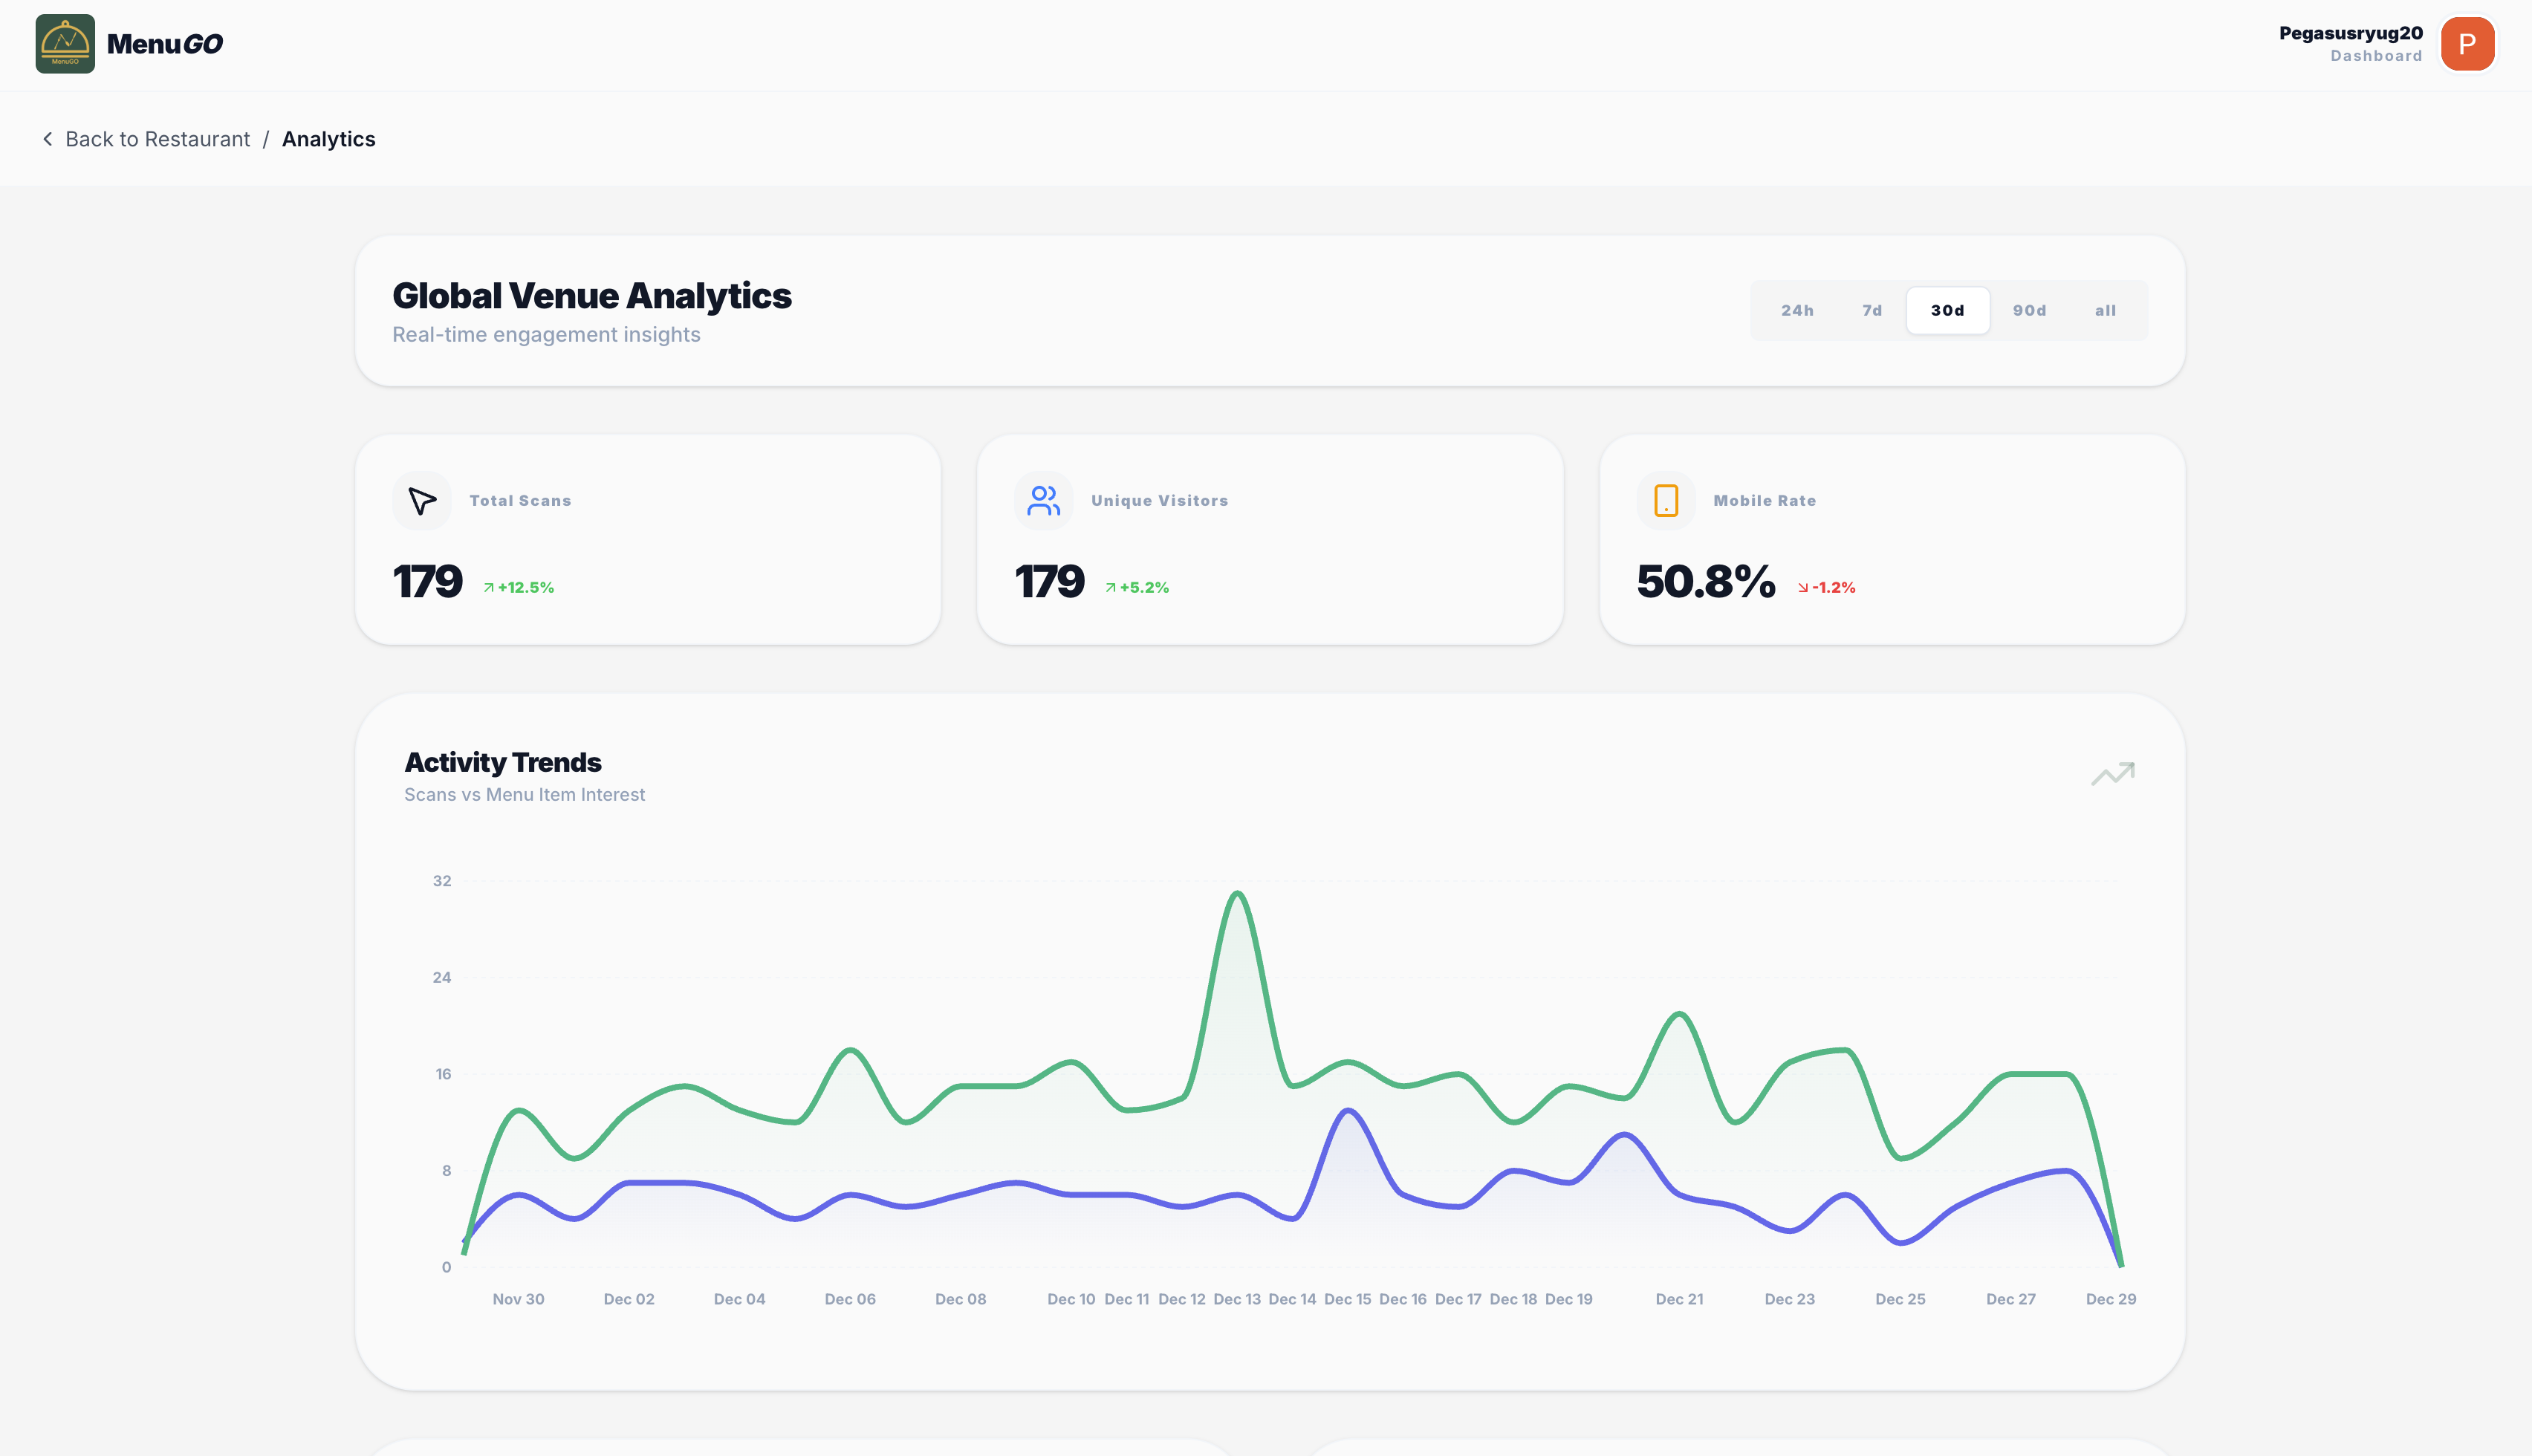Click the Total Scans cursor icon
2532x1456 pixels.
tap(422, 501)
